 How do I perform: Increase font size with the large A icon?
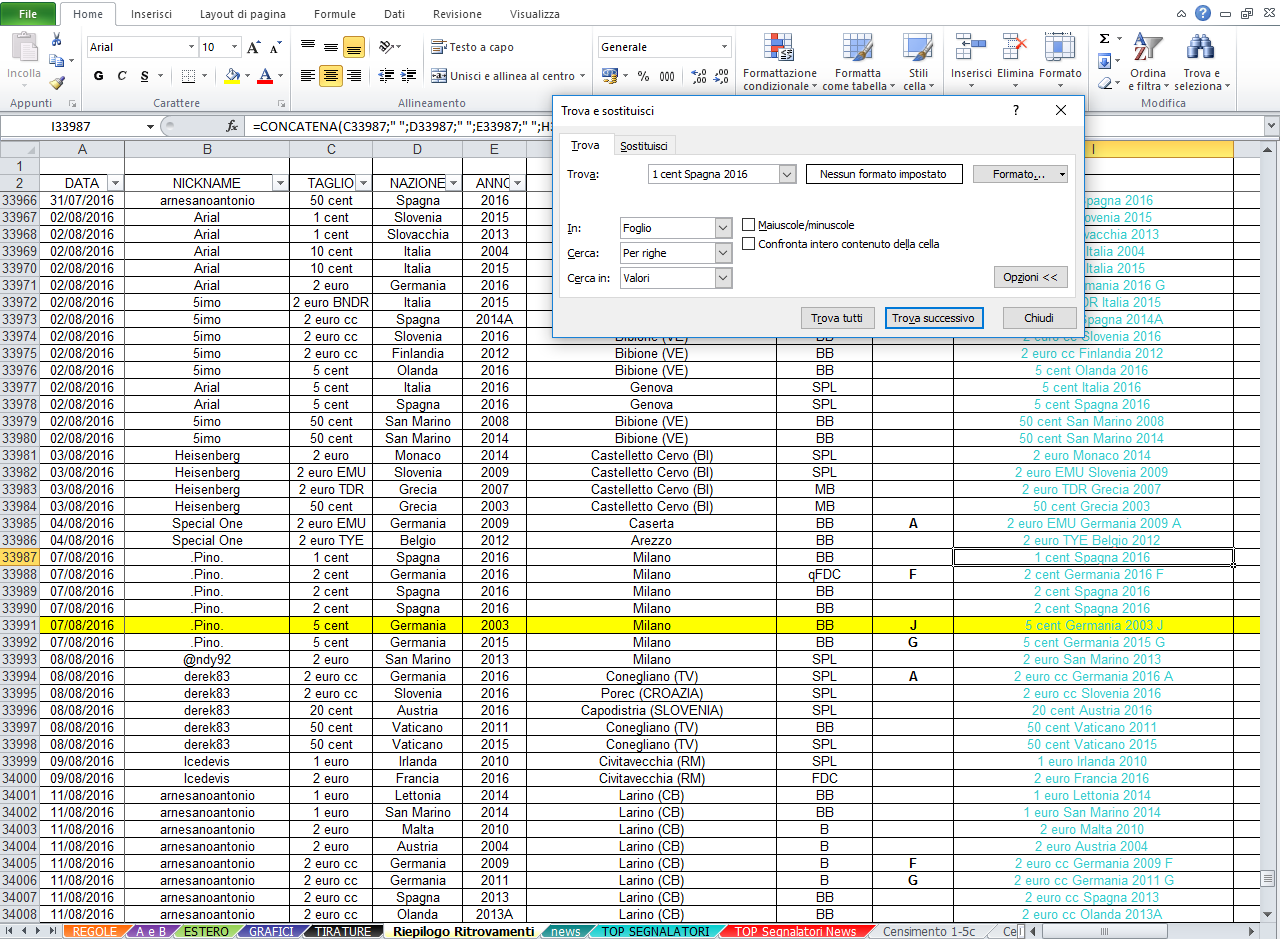254,47
